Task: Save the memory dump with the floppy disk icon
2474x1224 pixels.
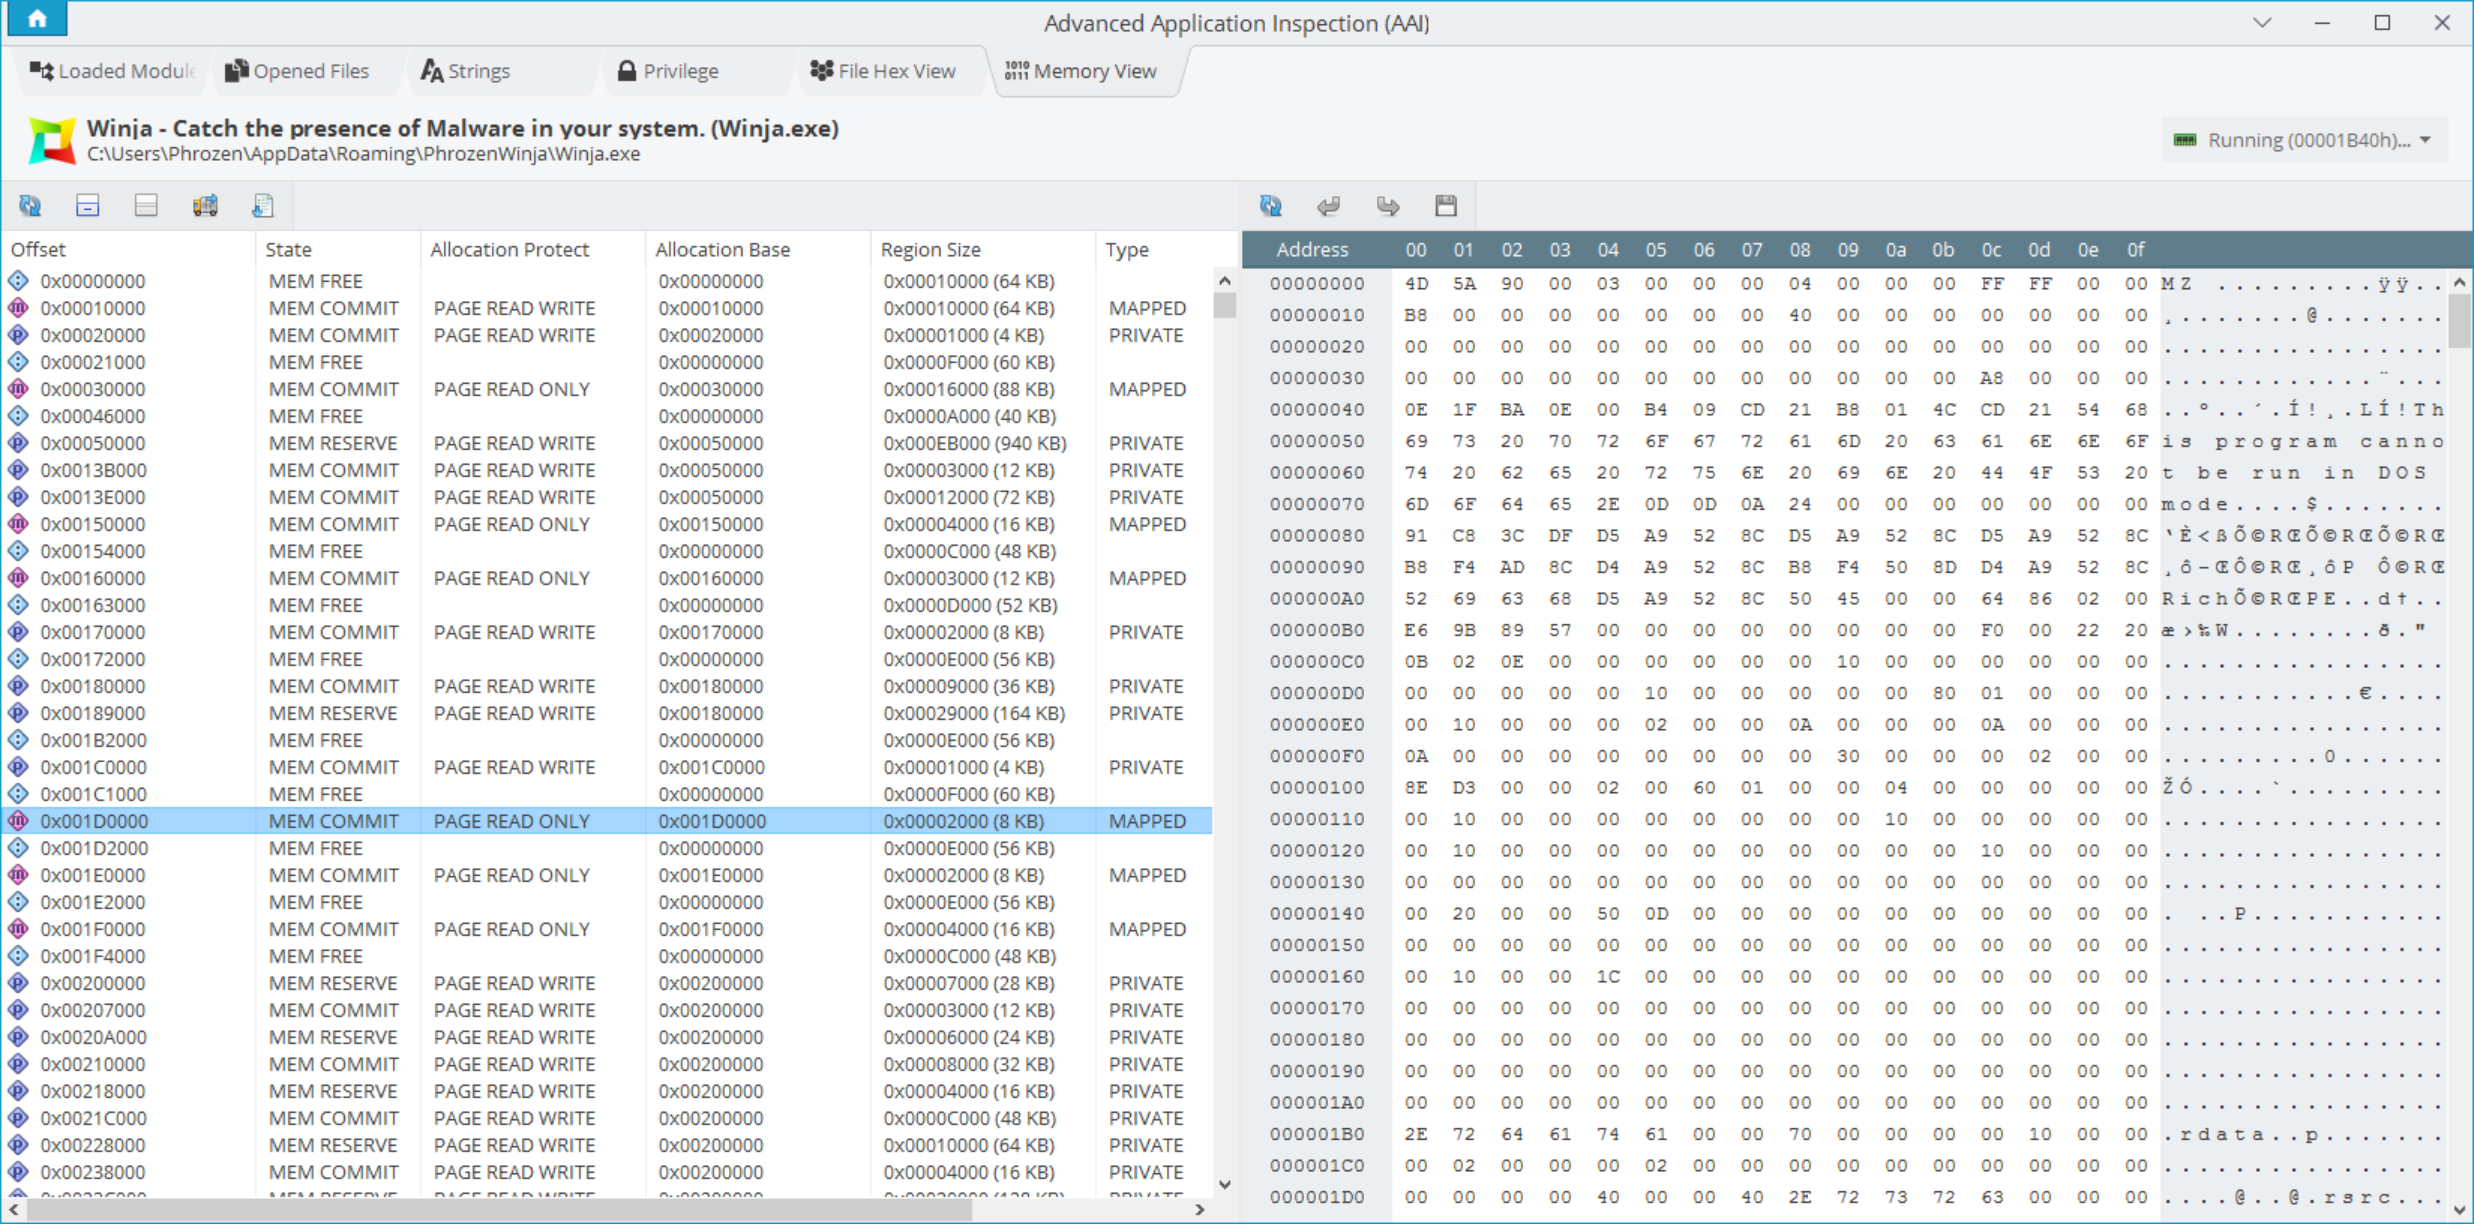Action: (1446, 206)
